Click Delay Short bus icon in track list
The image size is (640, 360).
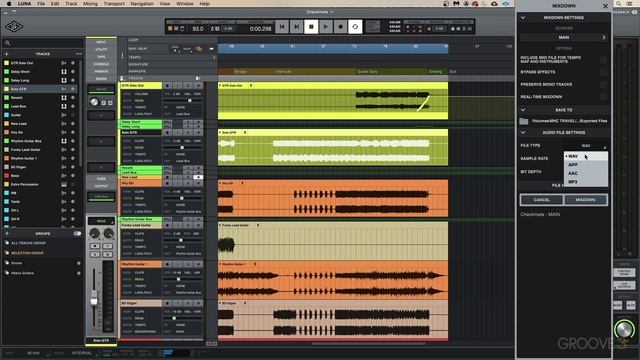pyautogui.click(x=64, y=72)
